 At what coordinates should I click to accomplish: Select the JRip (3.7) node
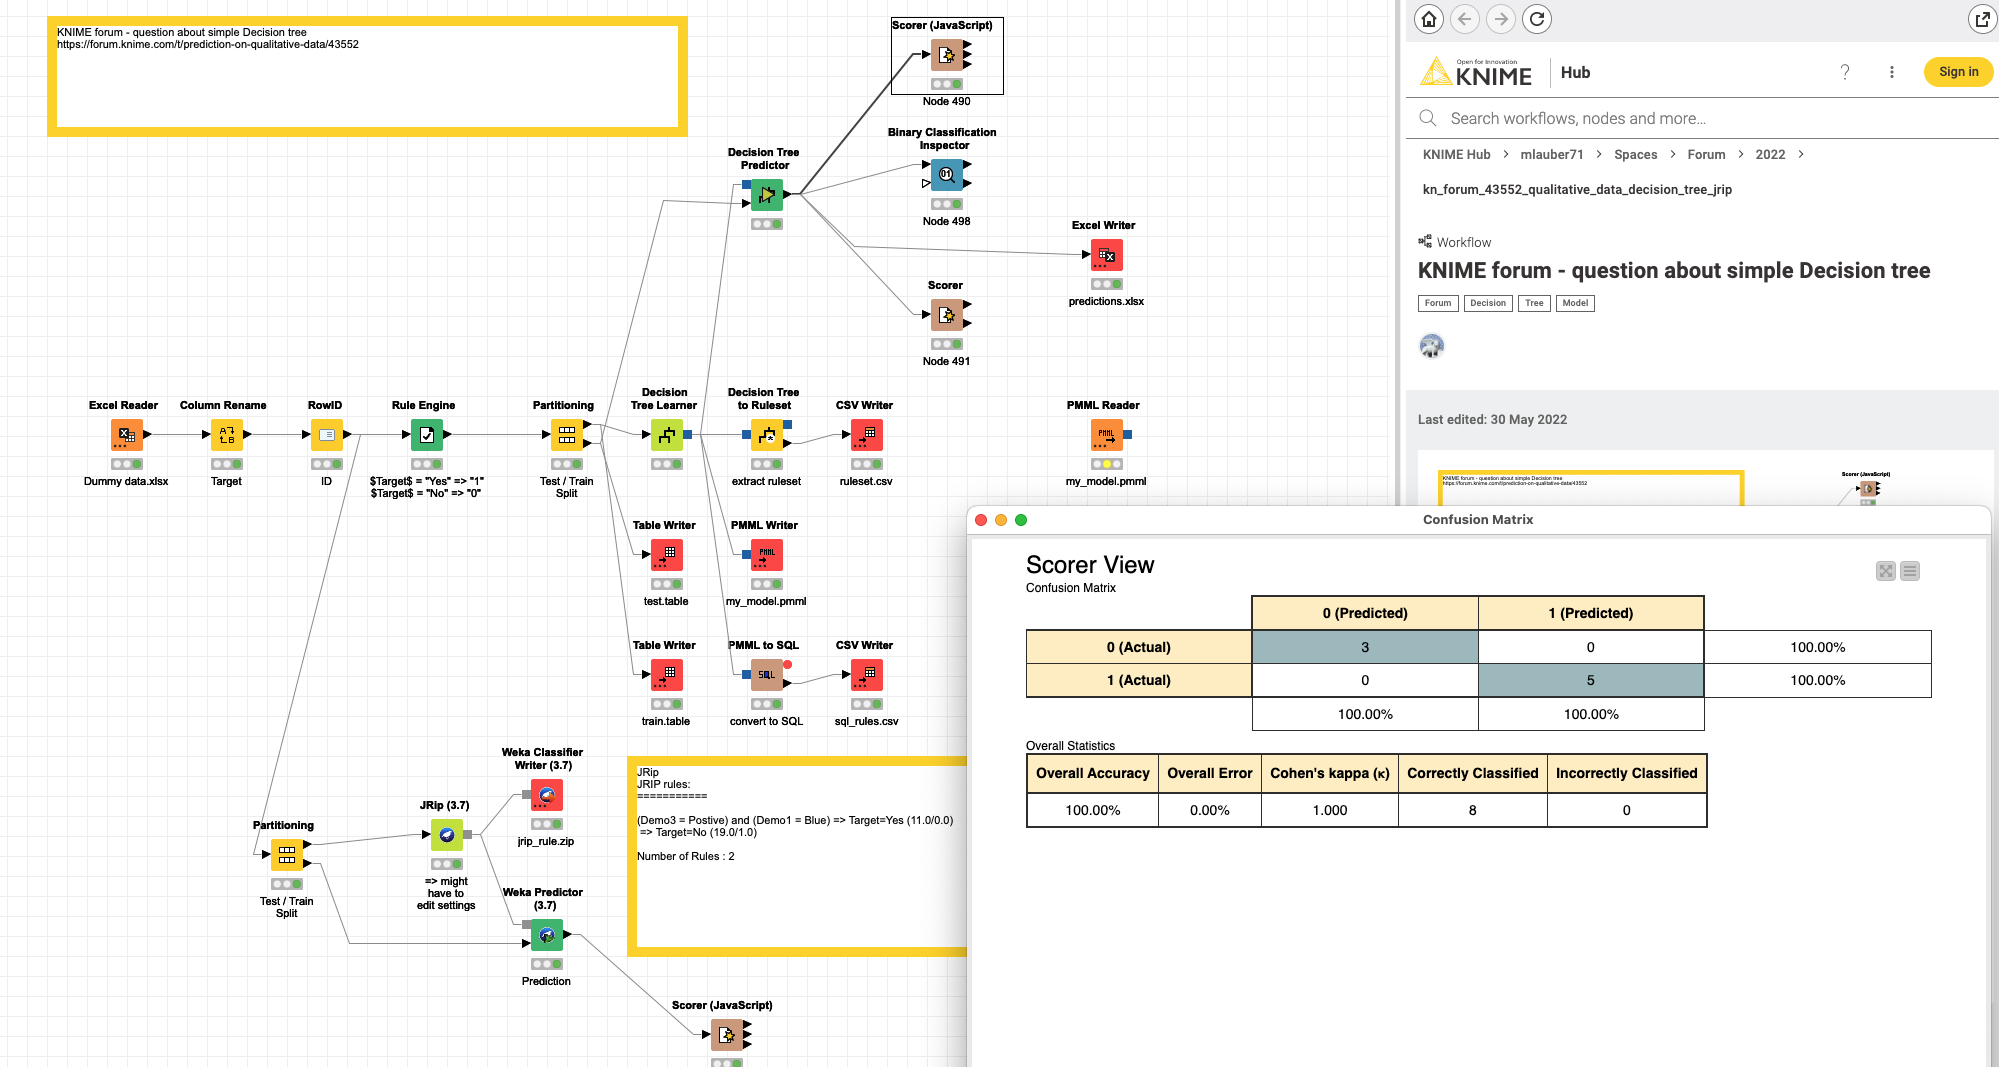pos(446,835)
